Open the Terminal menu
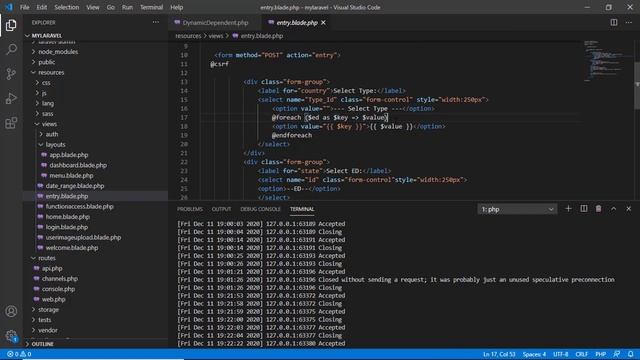Screen dimensions: 640x360 (x=151, y=7)
